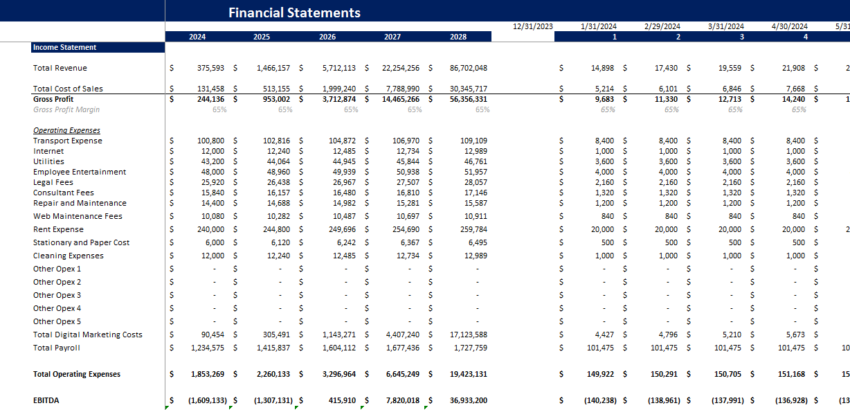This screenshot has height=410, width=850.
Task: Select the Gross Profit Margin label
Action: coord(66,110)
